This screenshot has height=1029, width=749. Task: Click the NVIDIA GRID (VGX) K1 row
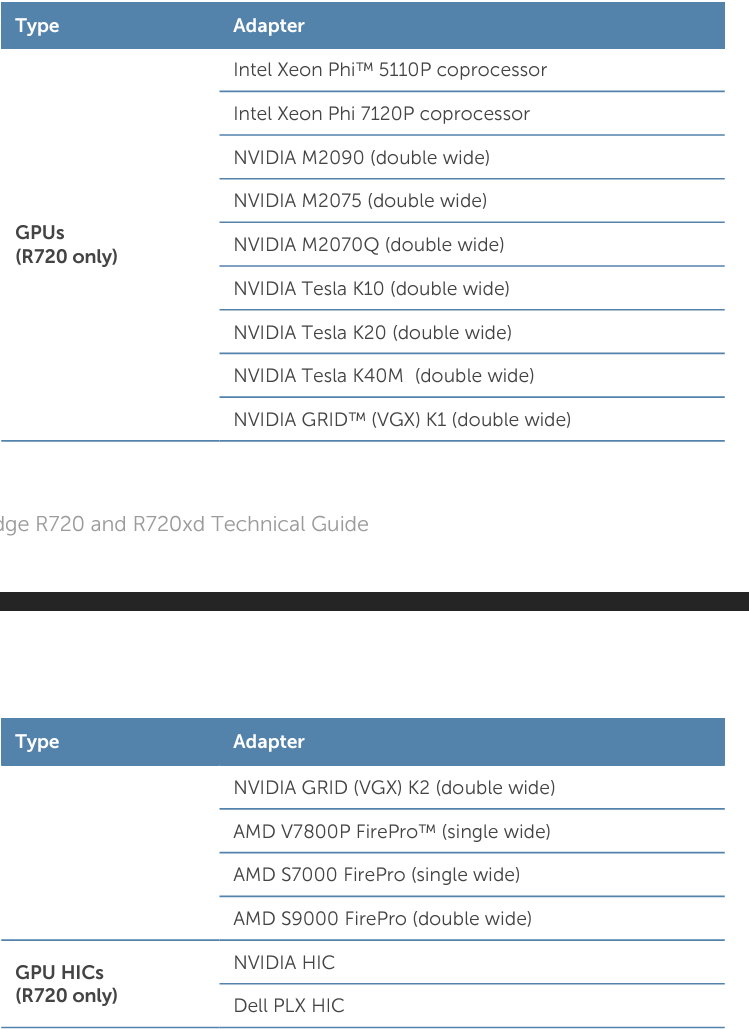[402, 420]
